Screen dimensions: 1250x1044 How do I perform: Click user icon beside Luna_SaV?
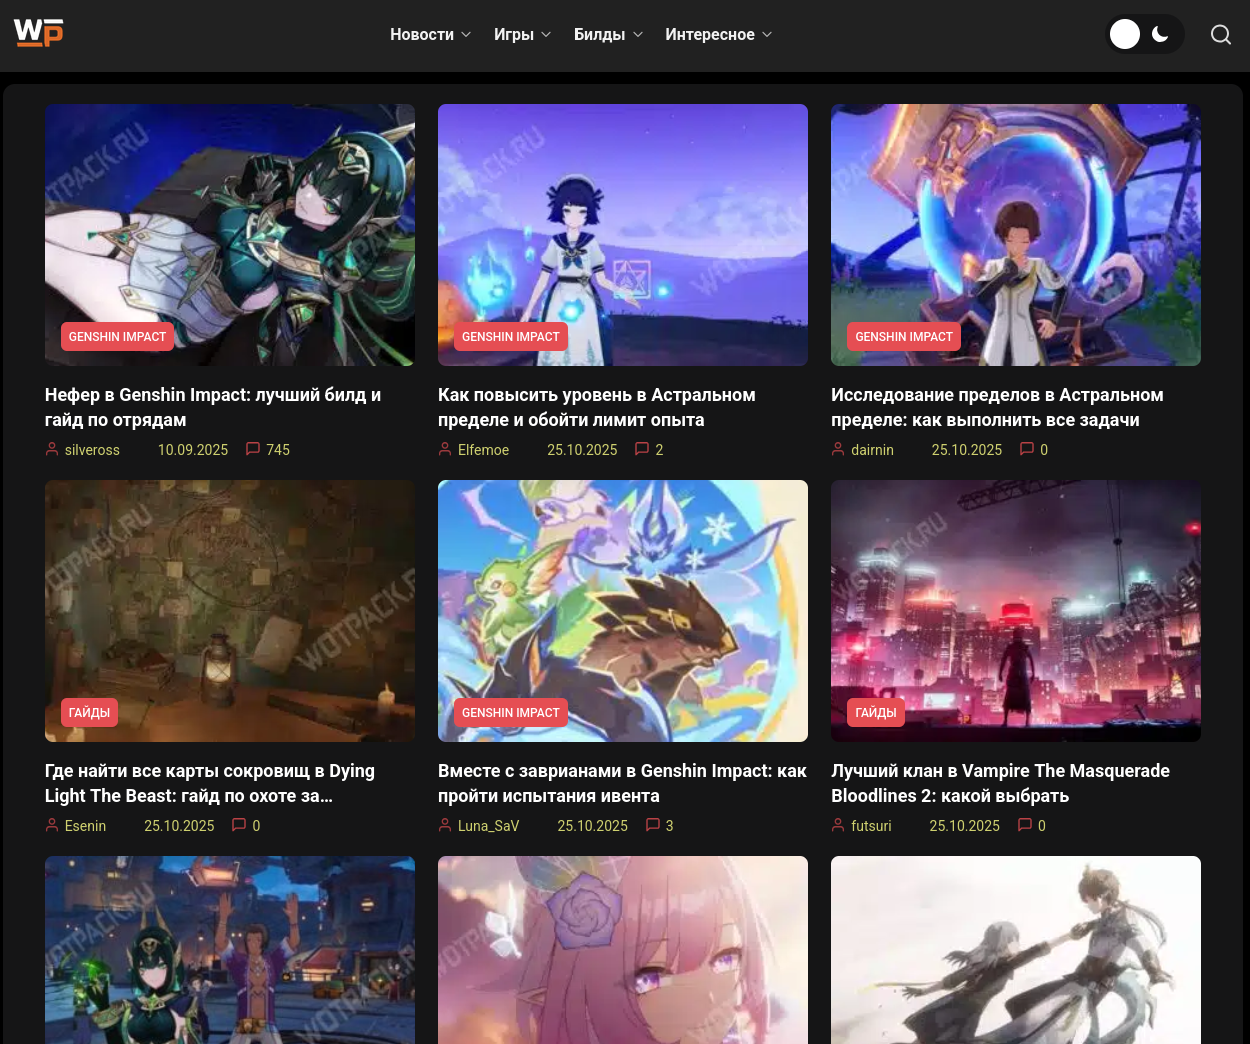[x=445, y=825]
